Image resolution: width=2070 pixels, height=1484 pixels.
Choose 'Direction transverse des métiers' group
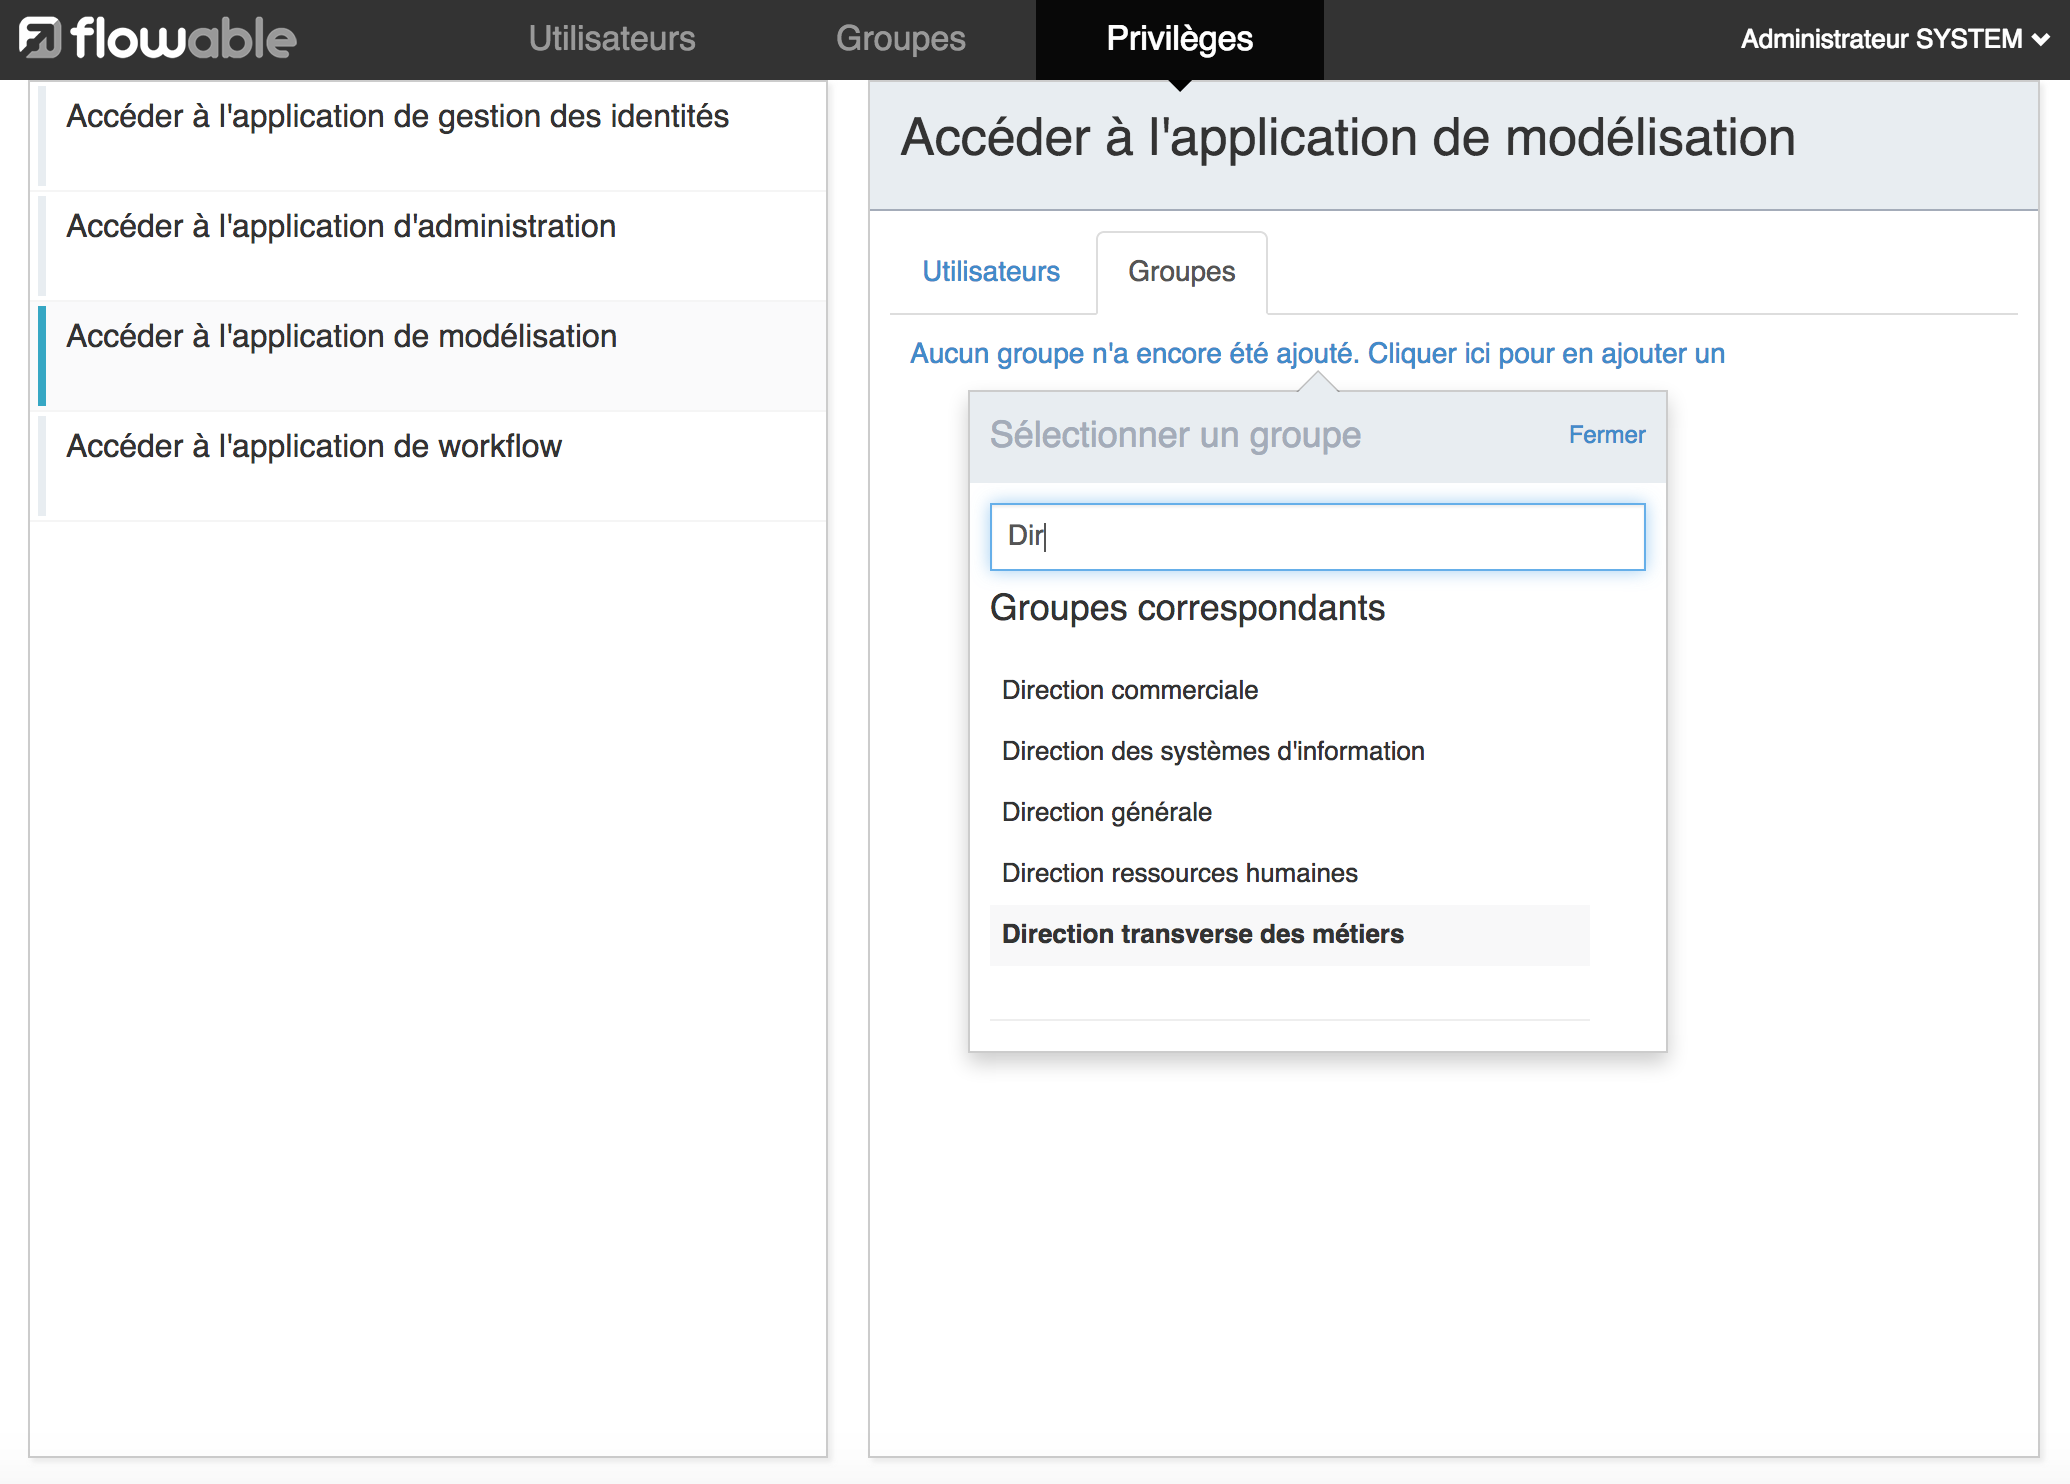(x=1290, y=934)
